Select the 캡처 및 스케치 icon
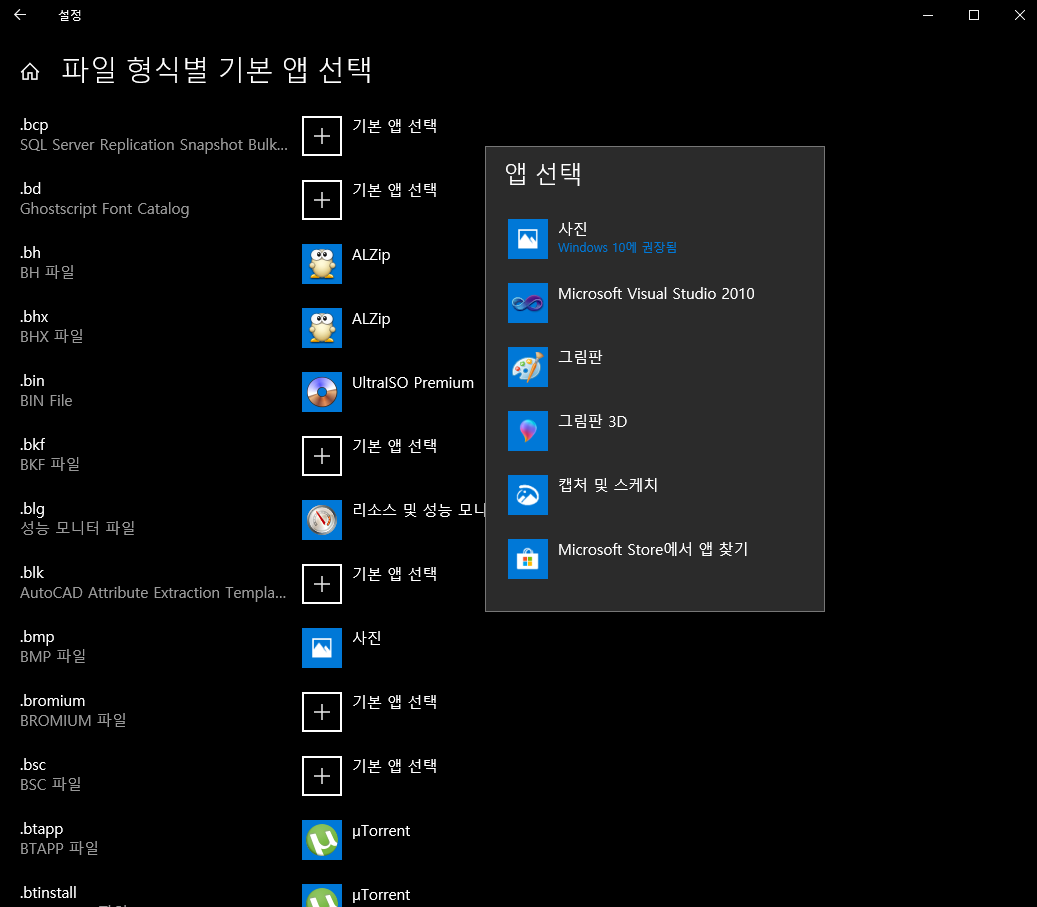Screen dimensions: 1037x907 [x=528, y=495]
